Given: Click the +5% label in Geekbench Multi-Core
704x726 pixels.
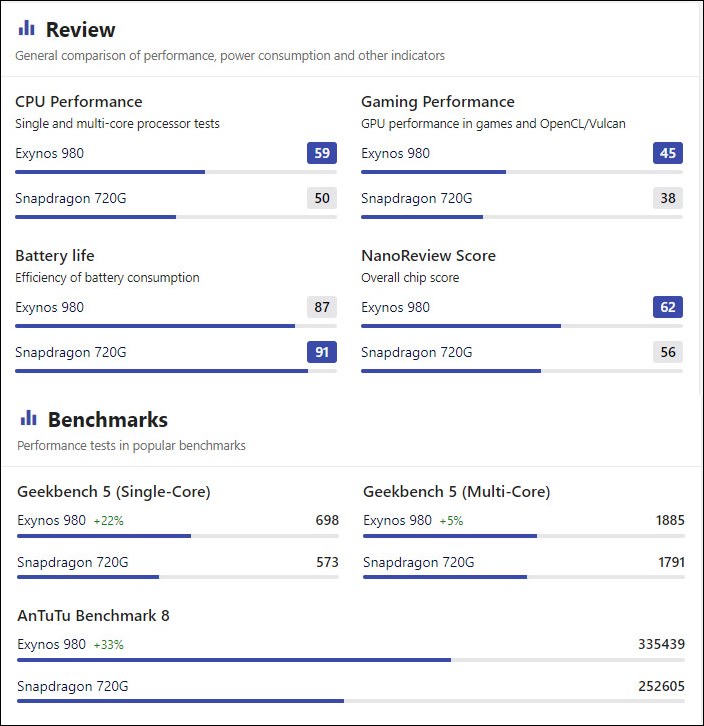Looking at the screenshot, I should point(451,521).
